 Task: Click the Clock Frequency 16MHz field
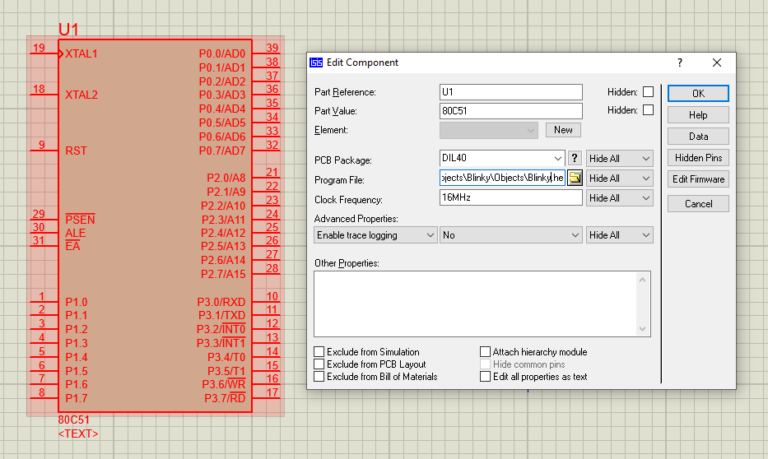tap(511, 197)
